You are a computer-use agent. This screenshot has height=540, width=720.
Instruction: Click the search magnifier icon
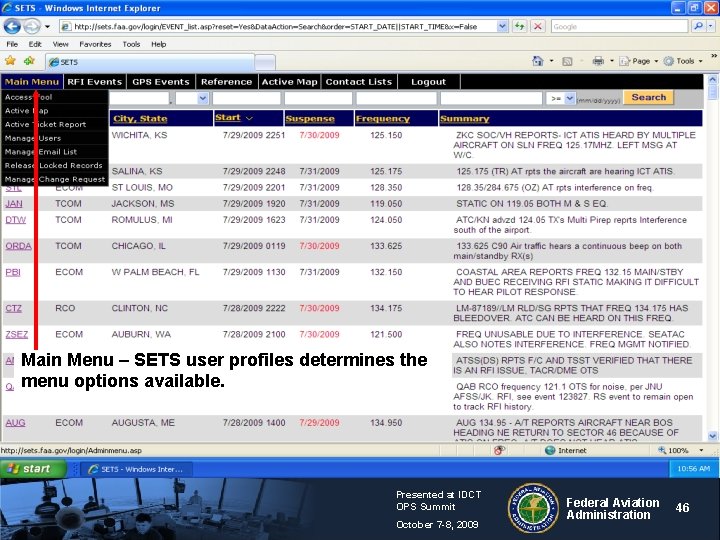click(x=698, y=27)
